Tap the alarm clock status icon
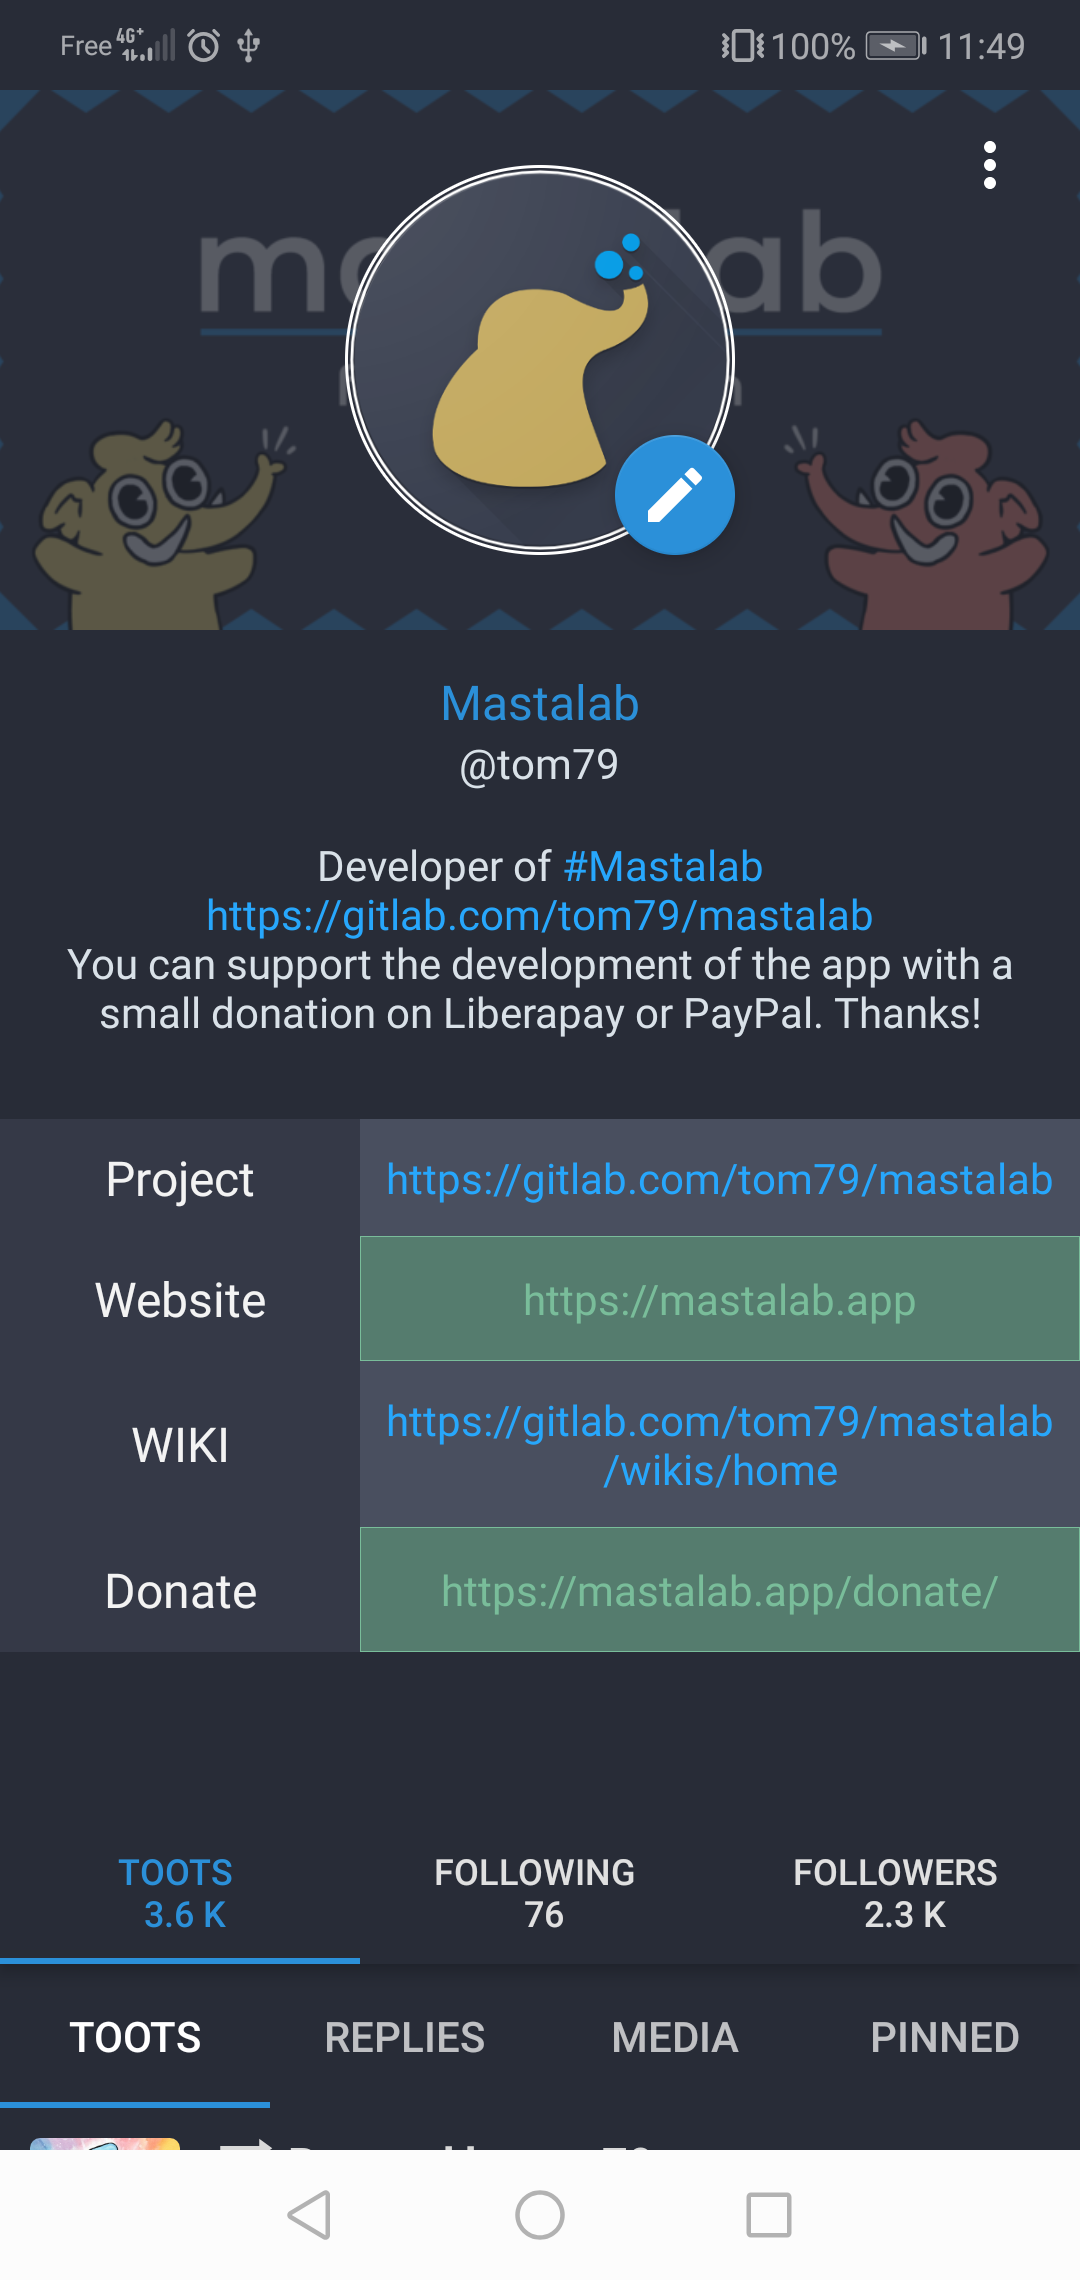The width and height of the screenshot is (1080, 2280). pos(204,46)
